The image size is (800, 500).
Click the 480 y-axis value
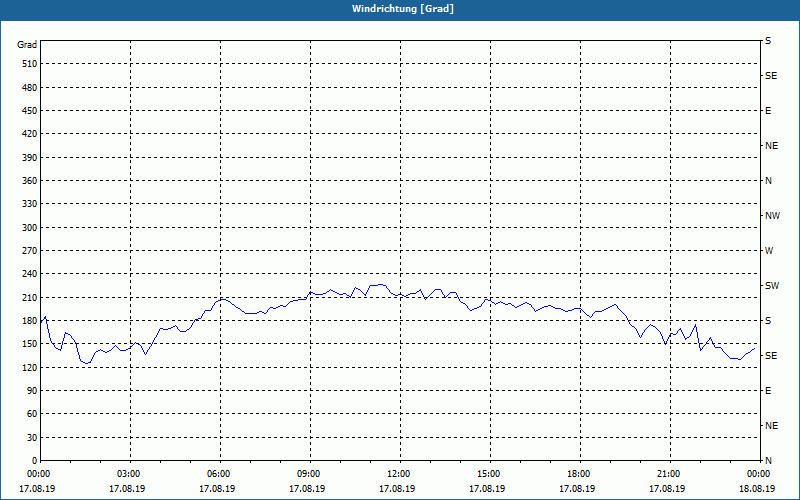(x=30, y=88)
